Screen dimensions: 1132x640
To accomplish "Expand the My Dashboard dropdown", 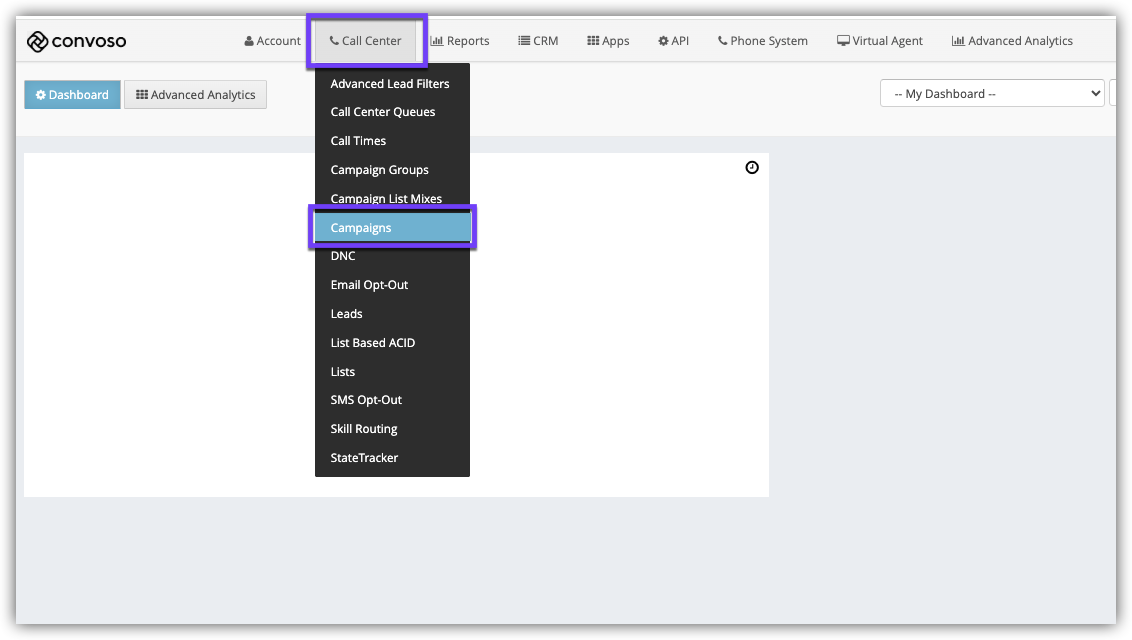I will (992, 94).
